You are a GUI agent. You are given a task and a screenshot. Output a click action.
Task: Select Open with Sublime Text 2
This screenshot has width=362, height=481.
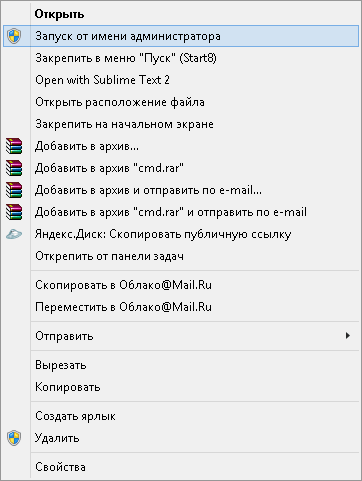pos(181,80)
